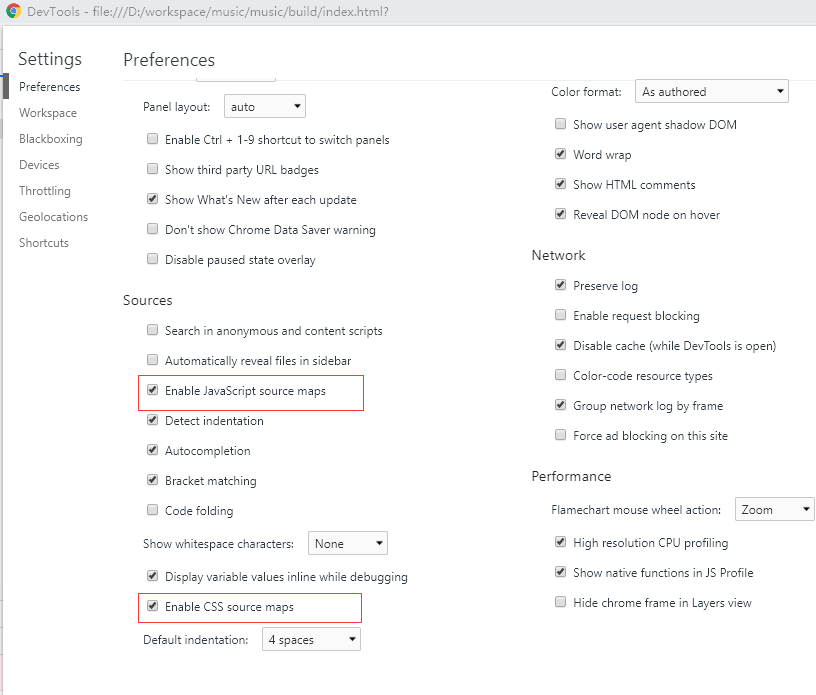Disable the Word wrap option
The image size is (816, 695).
(560, 154)
